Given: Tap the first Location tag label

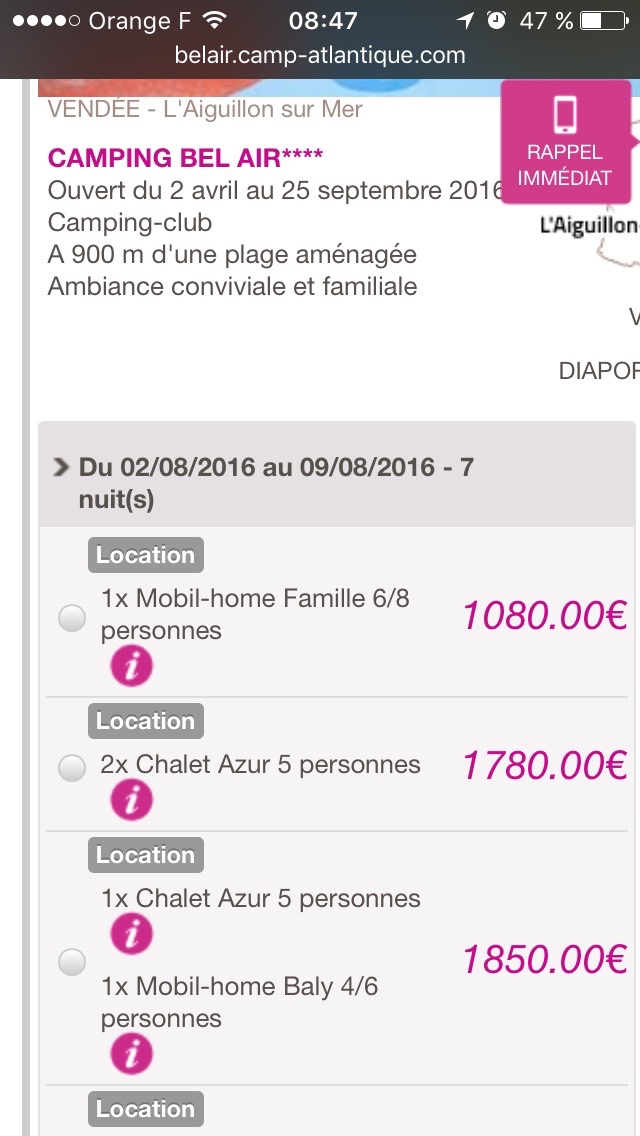Looking at the screenshot, I should click(x=145, y=555).
